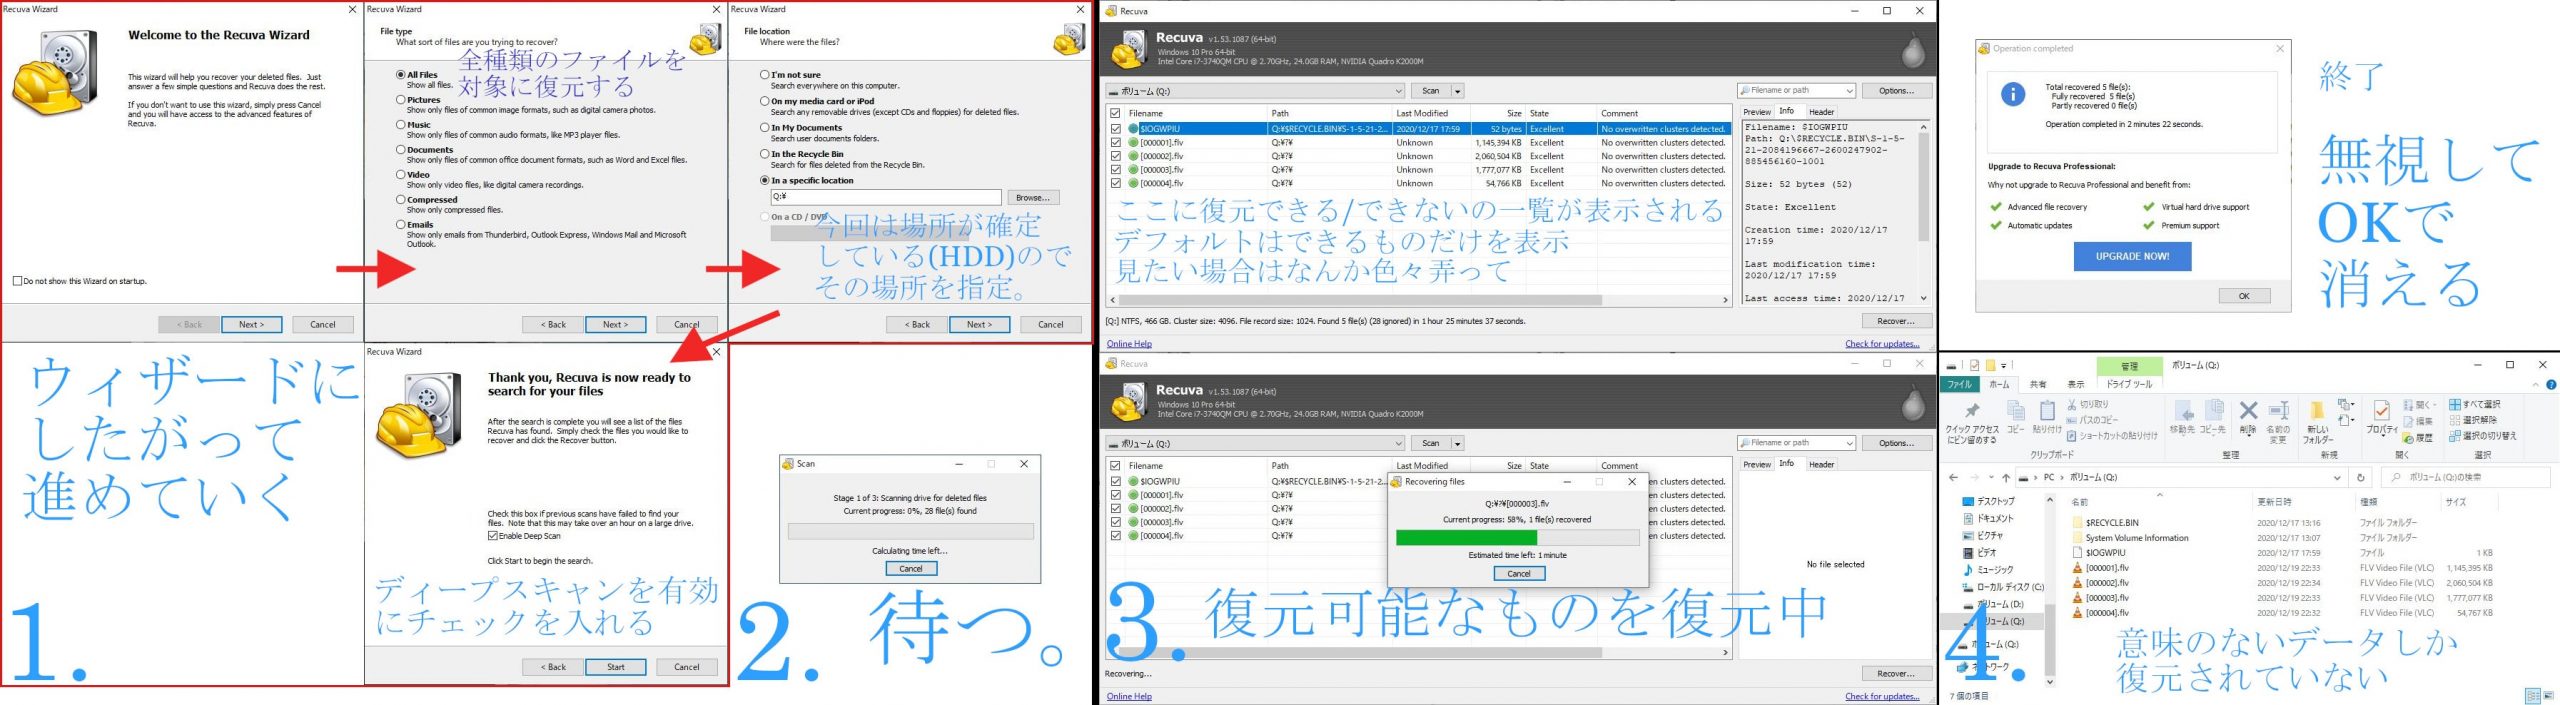Click Start on the ready-to-search wizard page
2560x705 pixels.
click(616, 667)
